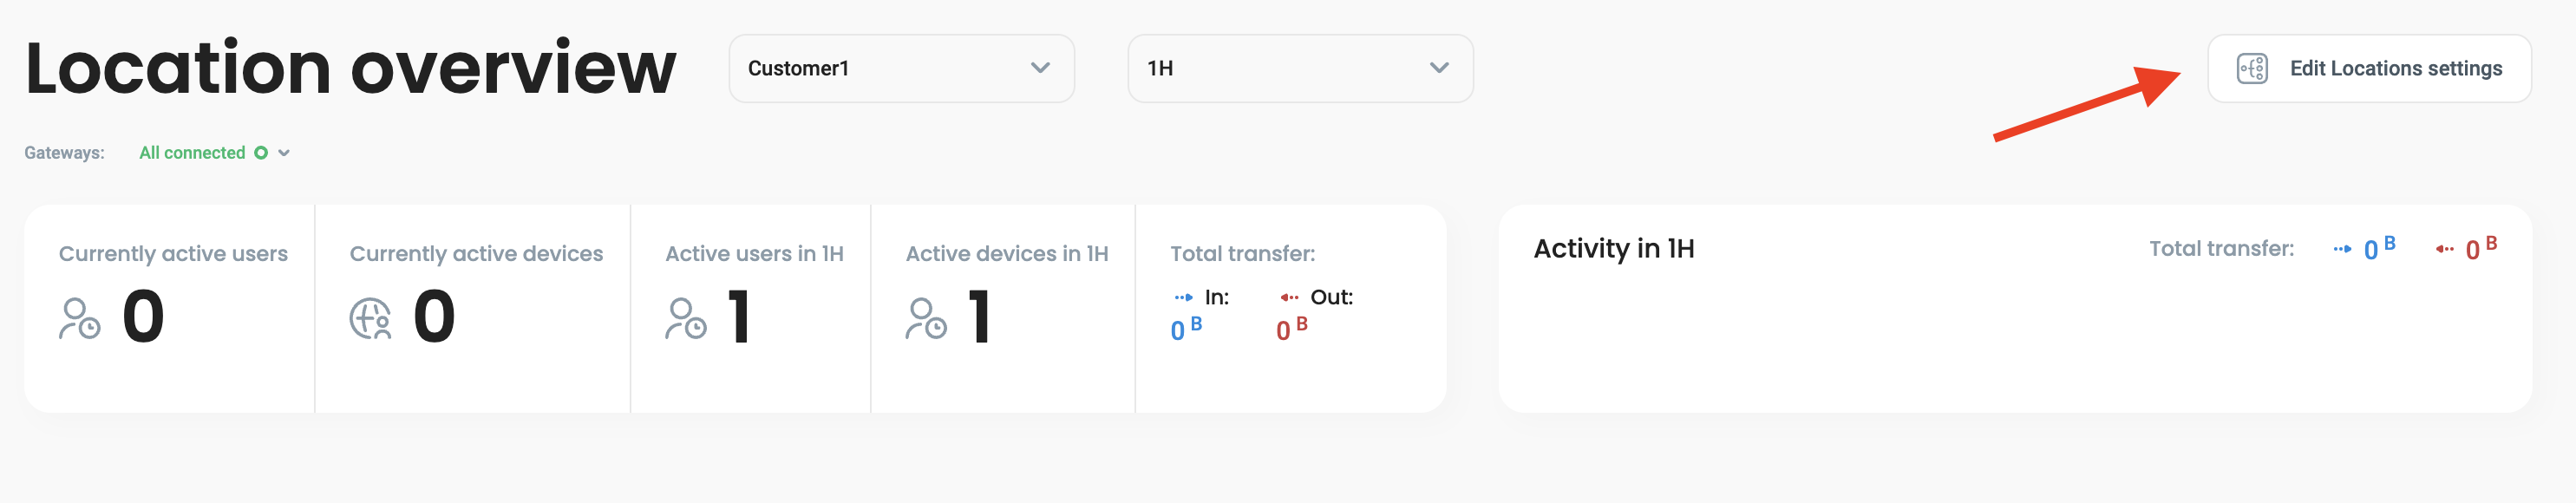The height and width of the screenshot is (503, 2576).
Task: Click the red Out transfer arrow icon
Action: pos(1289,297)
